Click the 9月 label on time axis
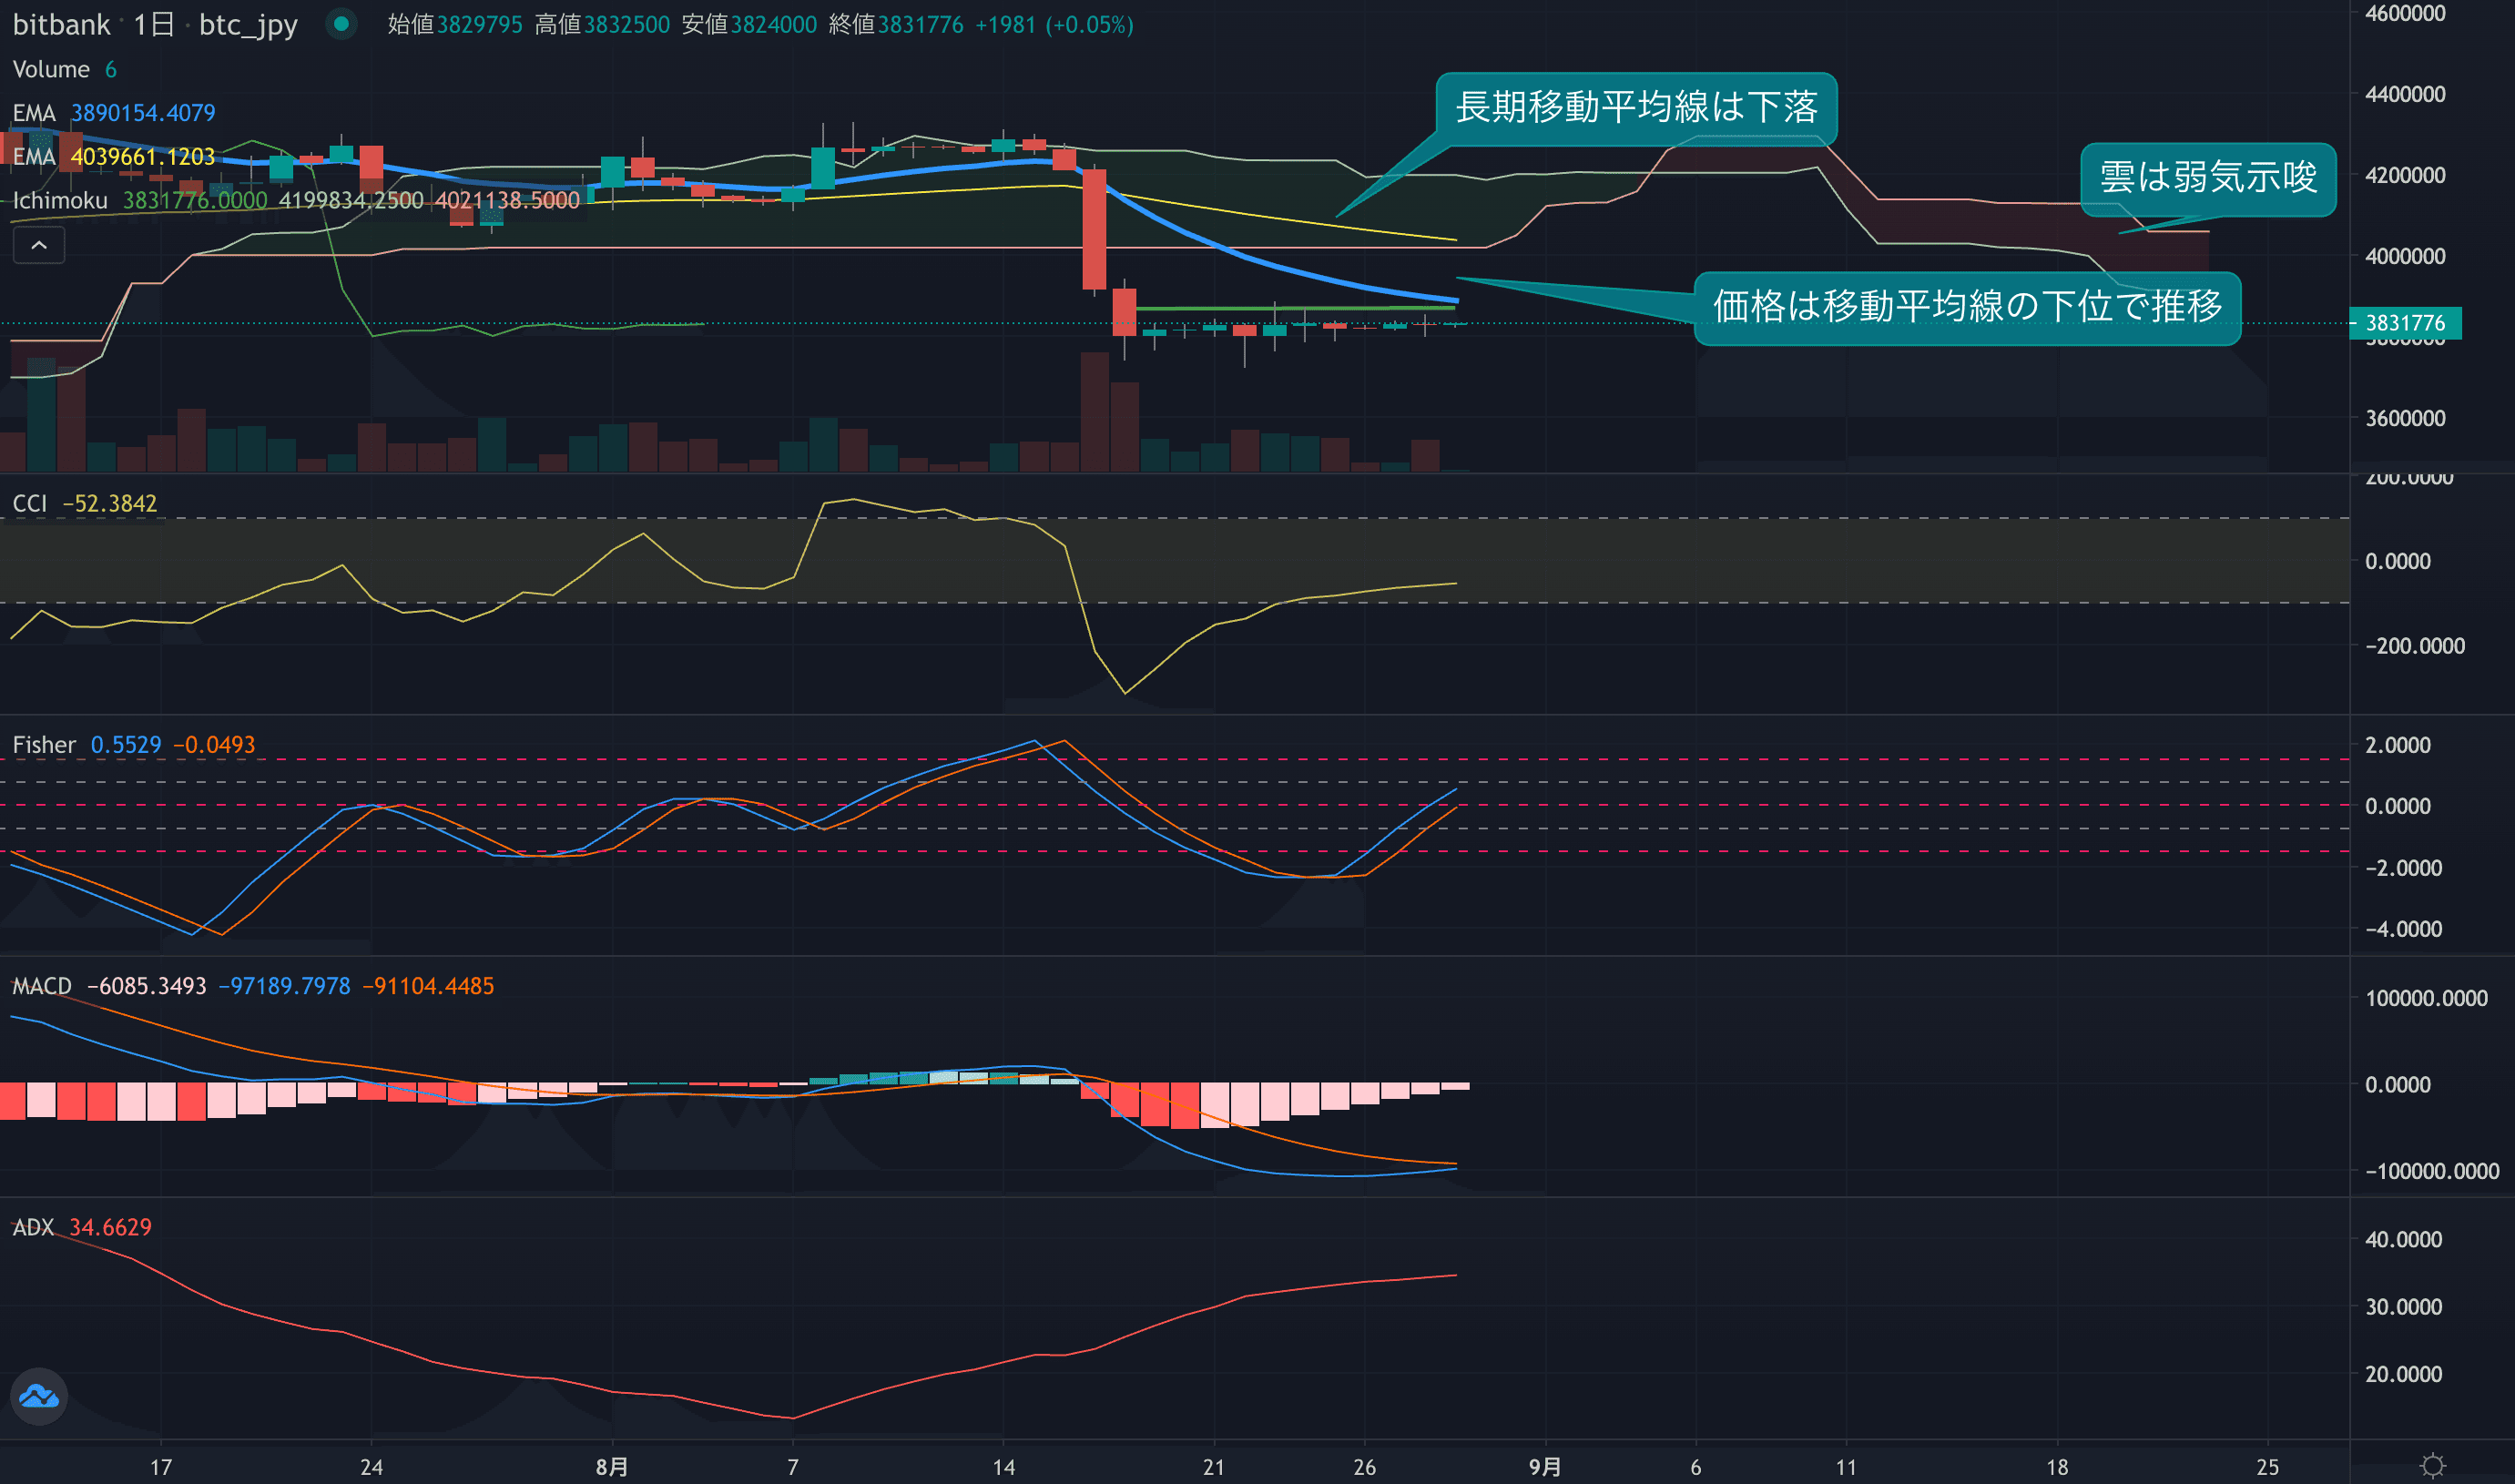Screen dimensions: 2515x1484 click(1544, 1467)
